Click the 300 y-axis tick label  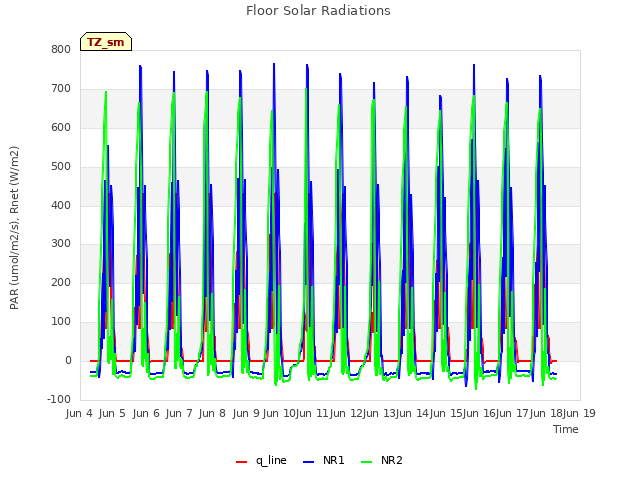61,244
